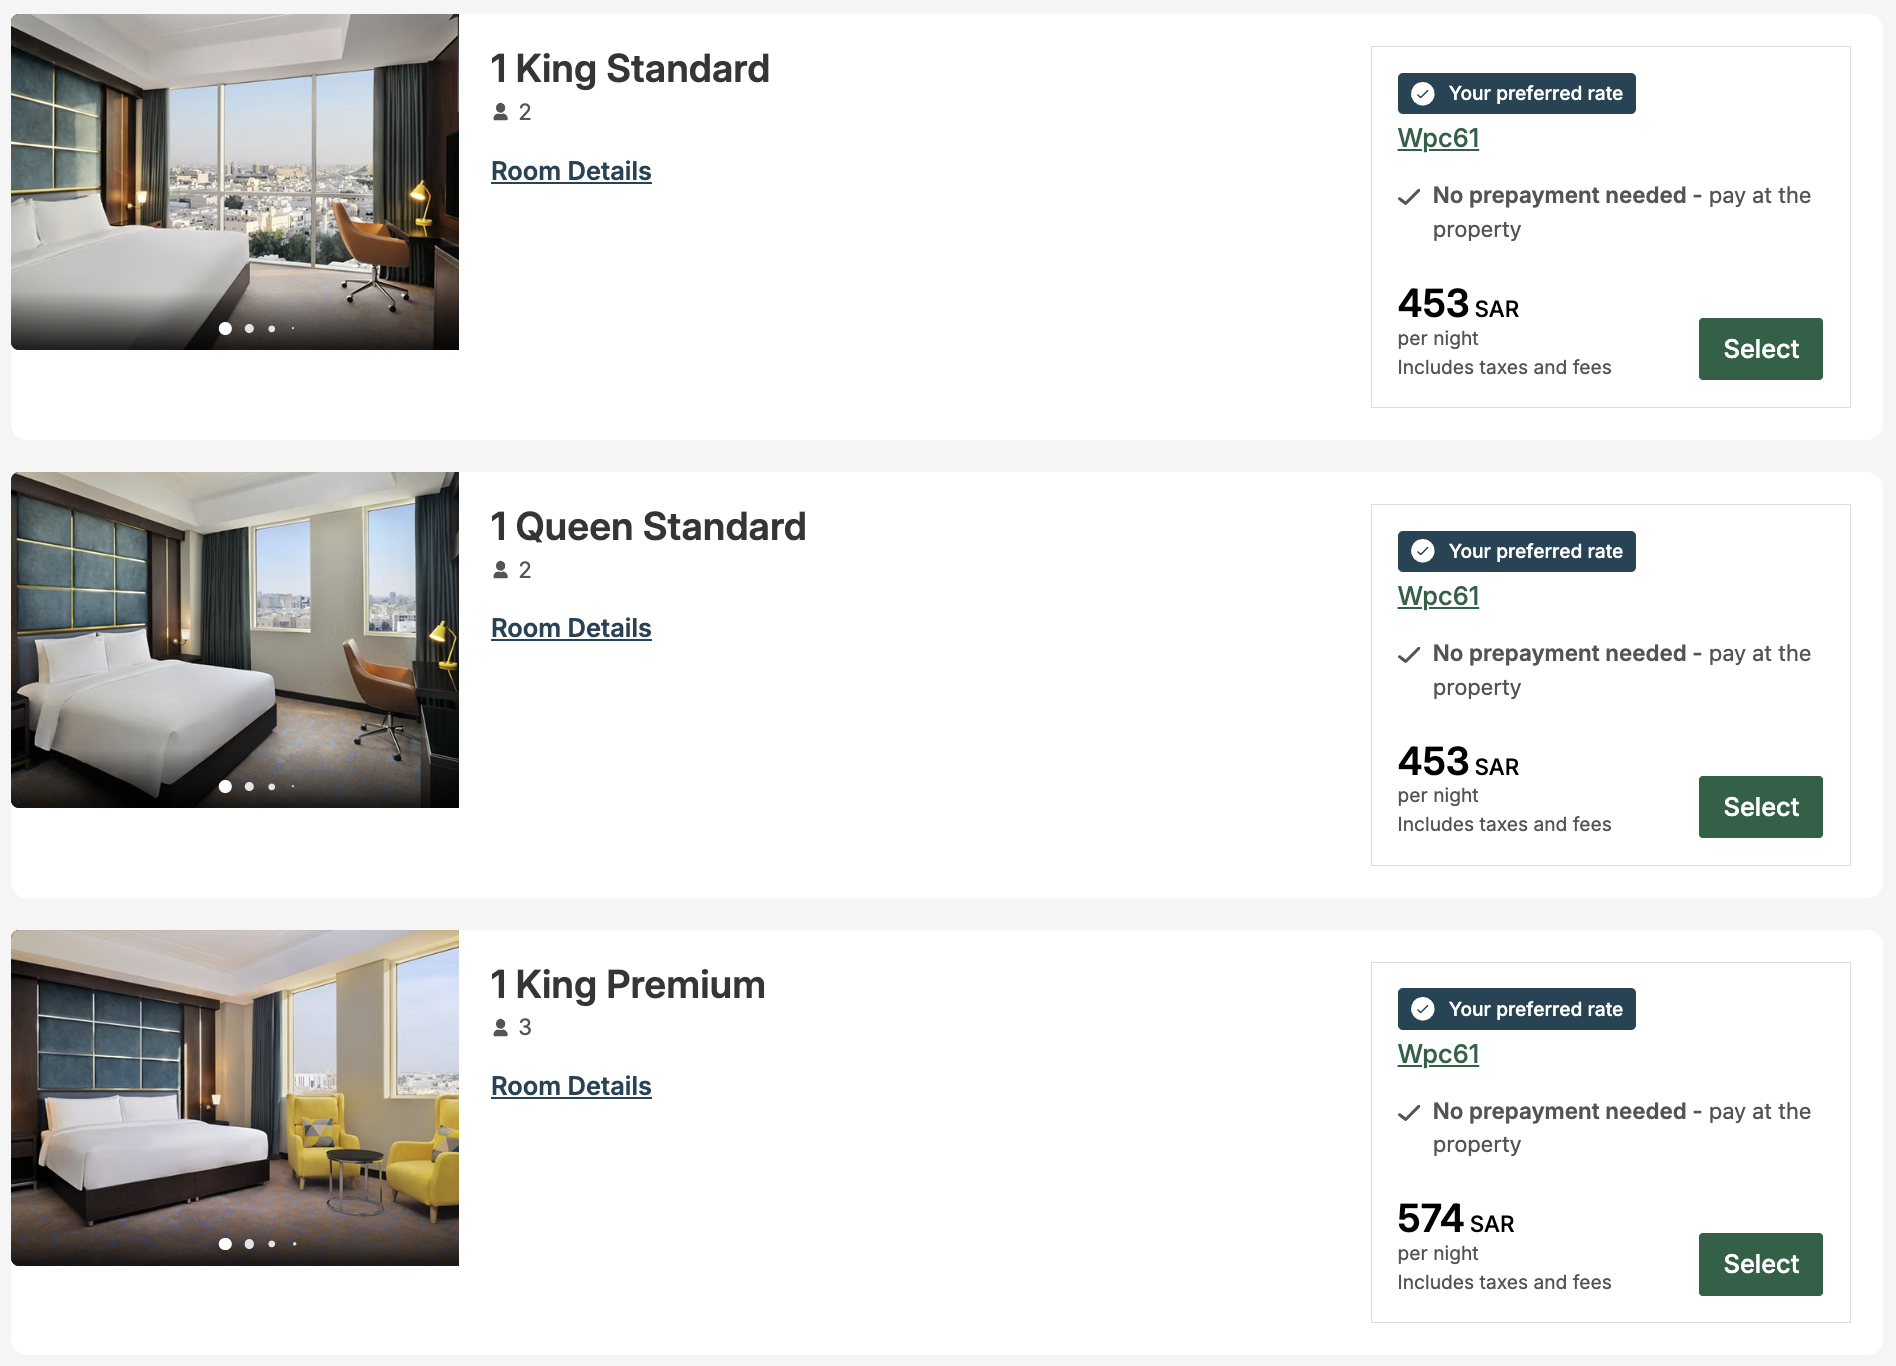Viewport: 1896px width, 1366px height.
Task: Click the Queen Standard room photo
Action: click(x=235, y=638)
